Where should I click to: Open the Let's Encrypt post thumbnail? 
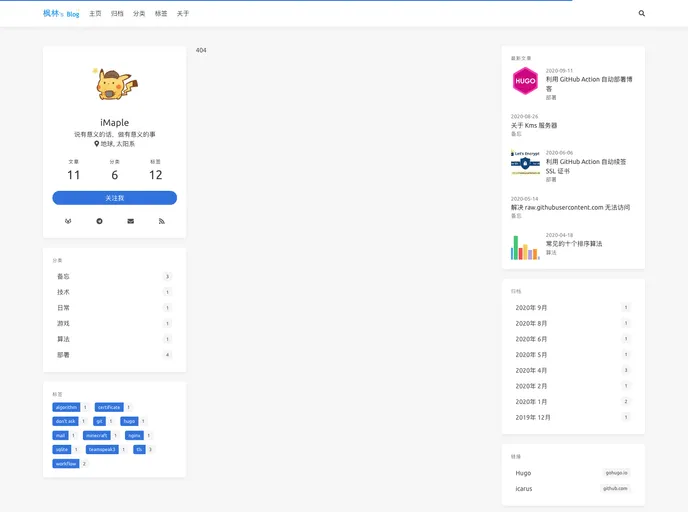tap(525, 163)
